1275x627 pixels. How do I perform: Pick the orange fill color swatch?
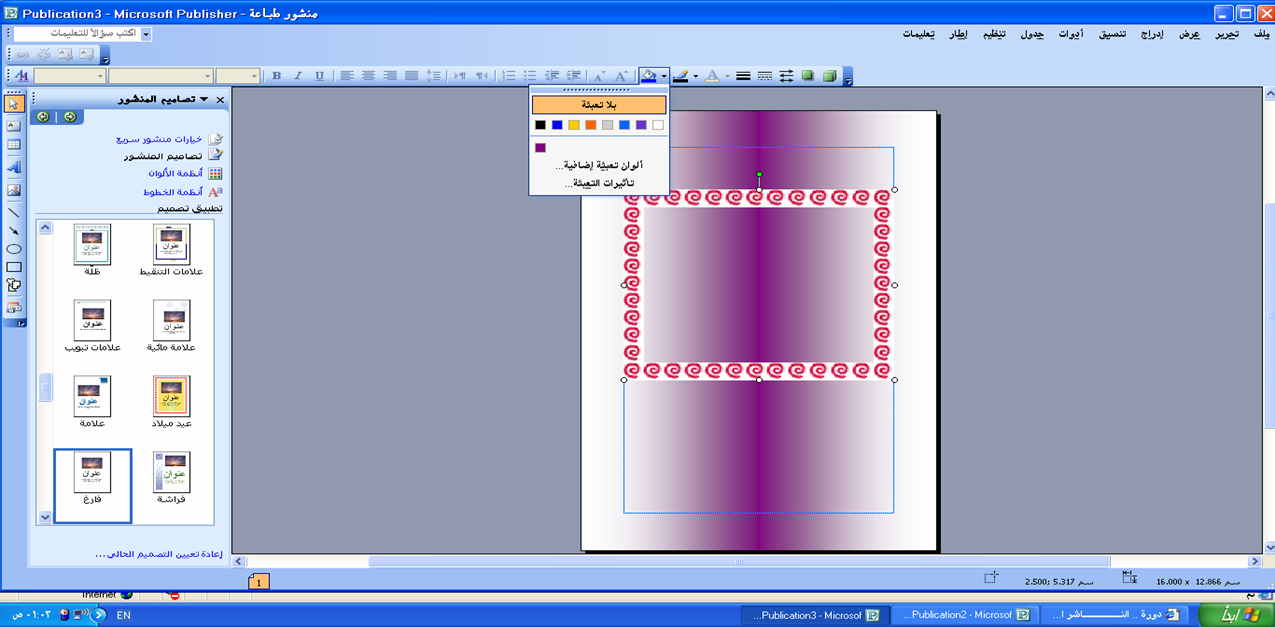point(591,125)
